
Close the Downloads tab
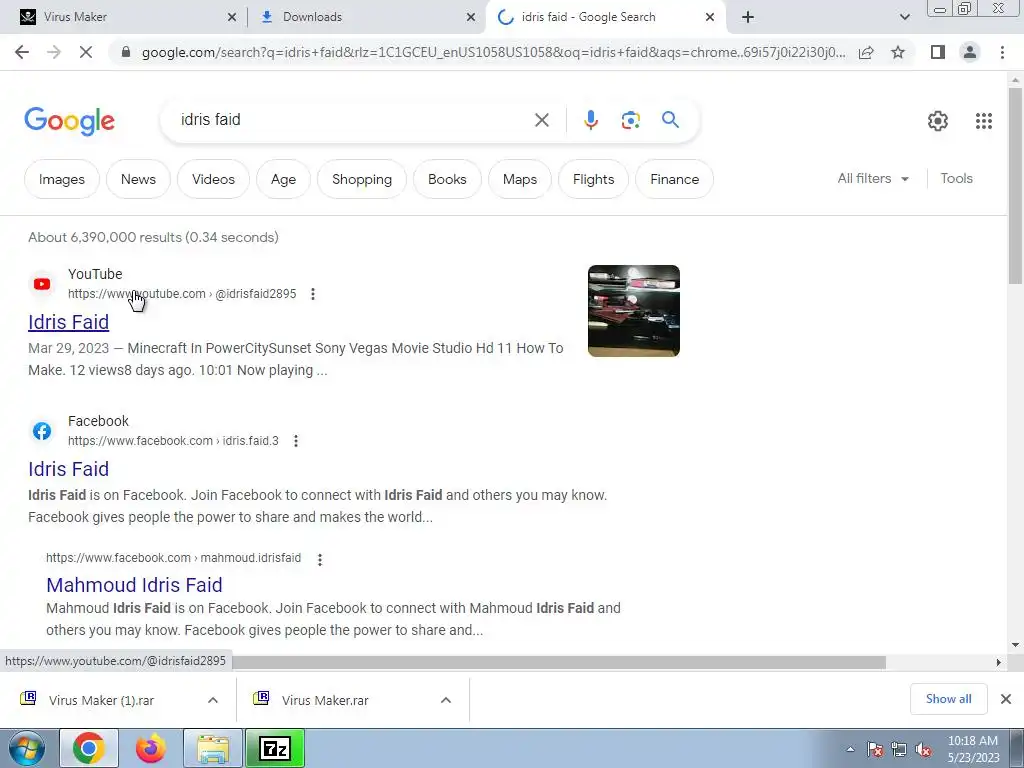pyautogui.click(x=470, y=18)
